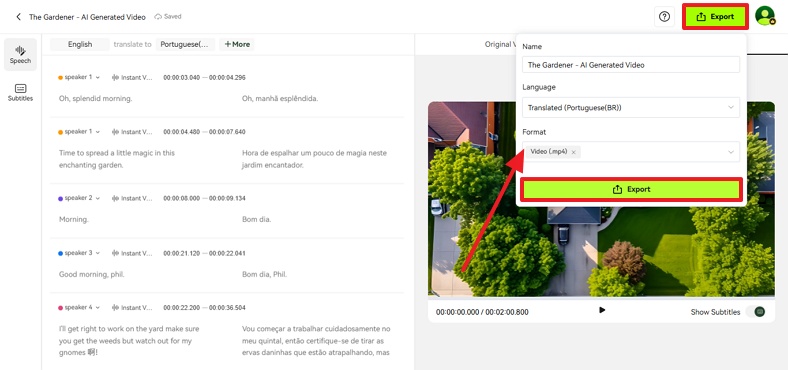Go back using the left arrow

coord(18,17)
